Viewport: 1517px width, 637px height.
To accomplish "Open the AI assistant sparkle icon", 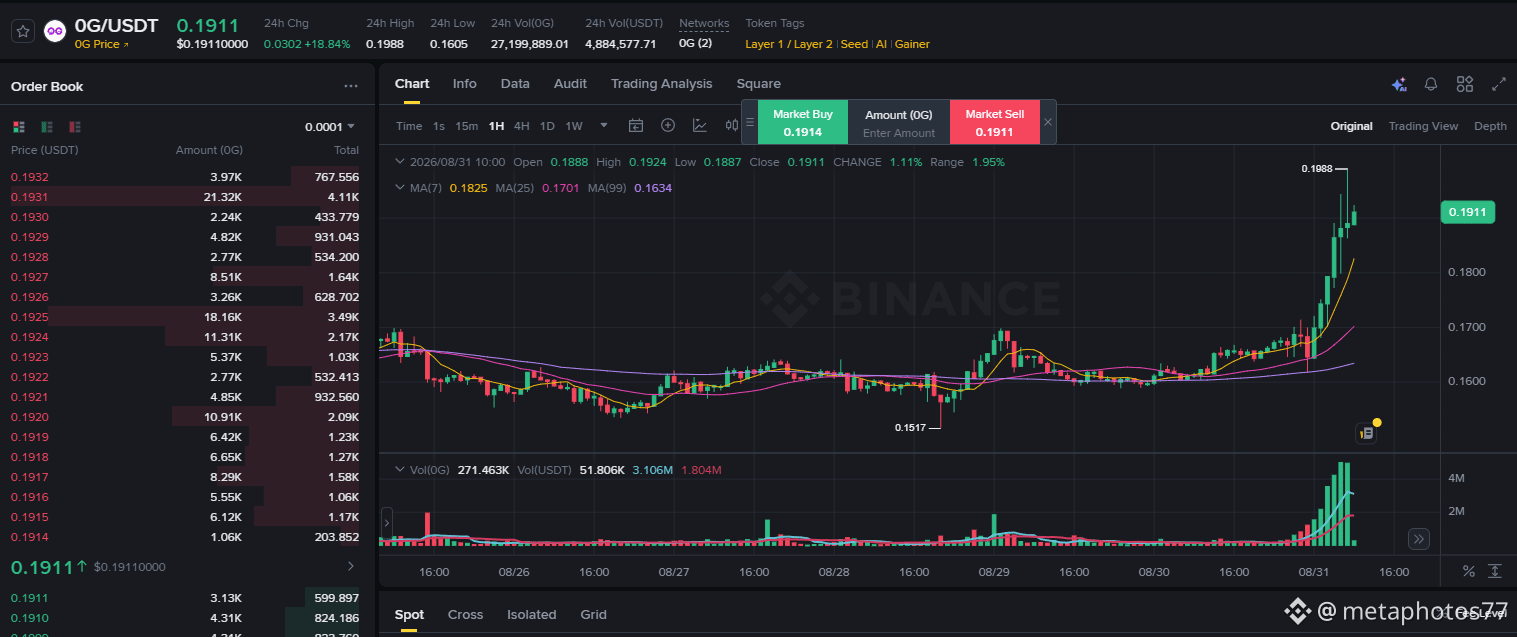I will coord(1399,85).
